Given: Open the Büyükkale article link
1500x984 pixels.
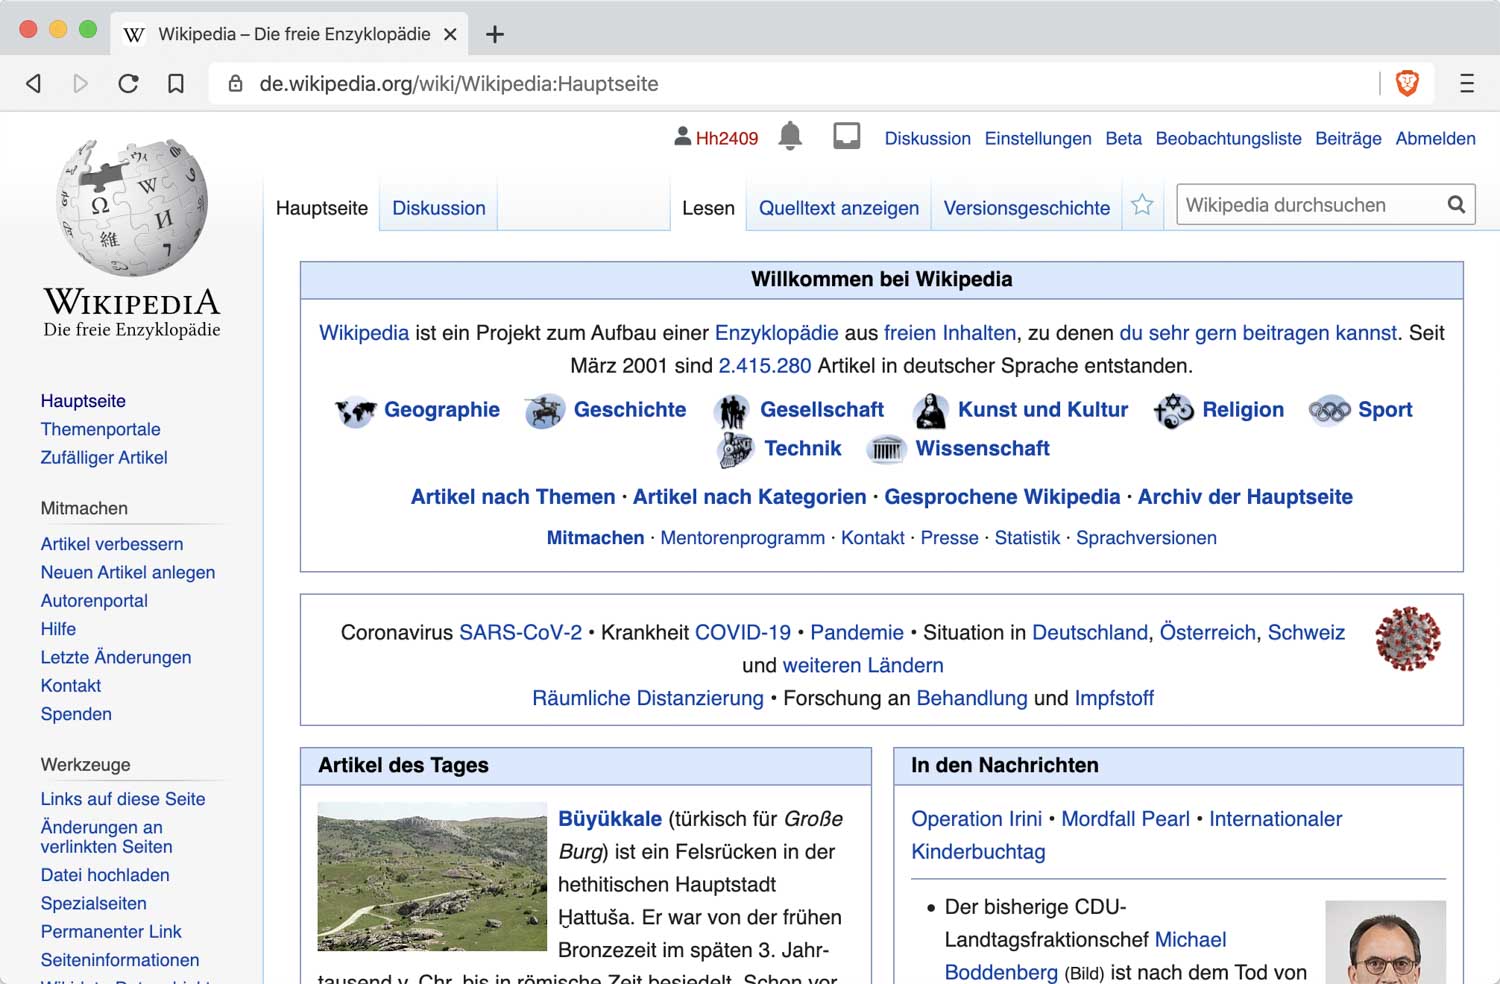Looking at the screenshot, I should [x=610, y=819].
